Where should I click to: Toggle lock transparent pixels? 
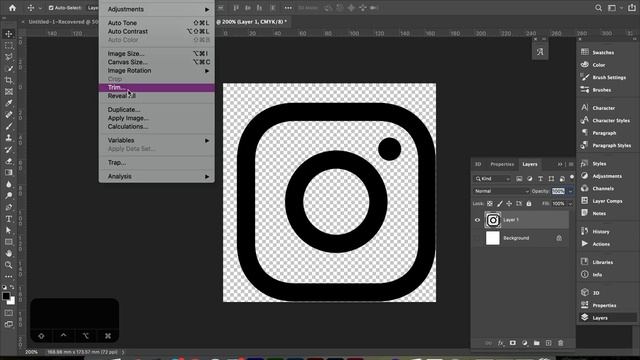tap(490, 203)
